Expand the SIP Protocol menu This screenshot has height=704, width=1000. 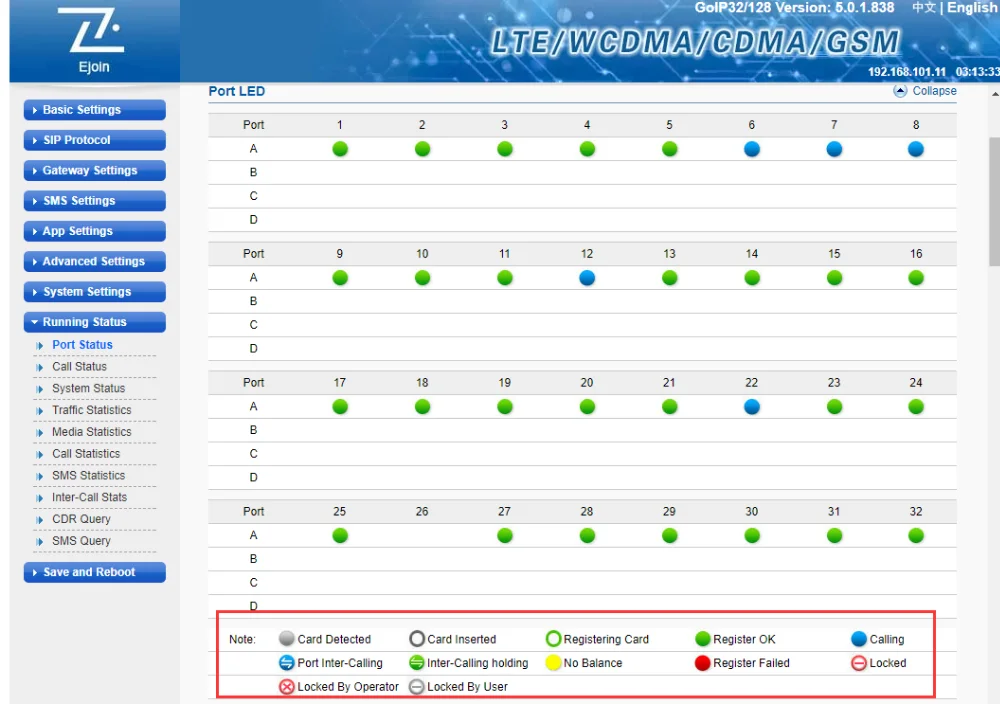click(x=94, y=140)
